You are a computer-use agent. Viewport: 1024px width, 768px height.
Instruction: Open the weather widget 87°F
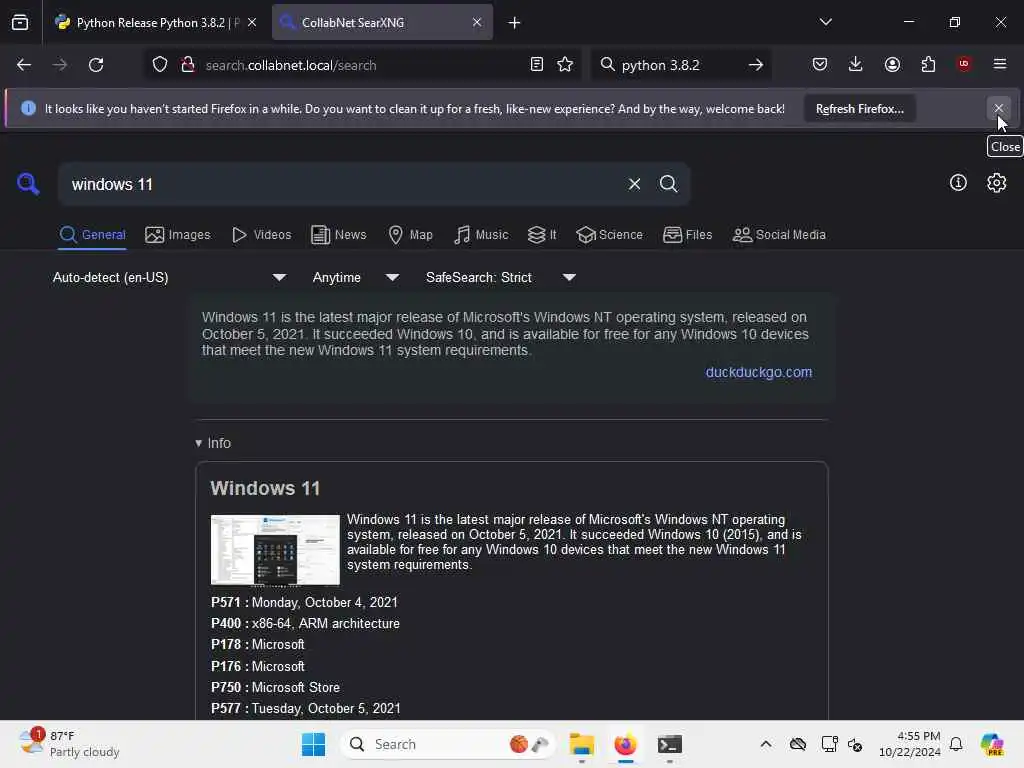[70, 744]
